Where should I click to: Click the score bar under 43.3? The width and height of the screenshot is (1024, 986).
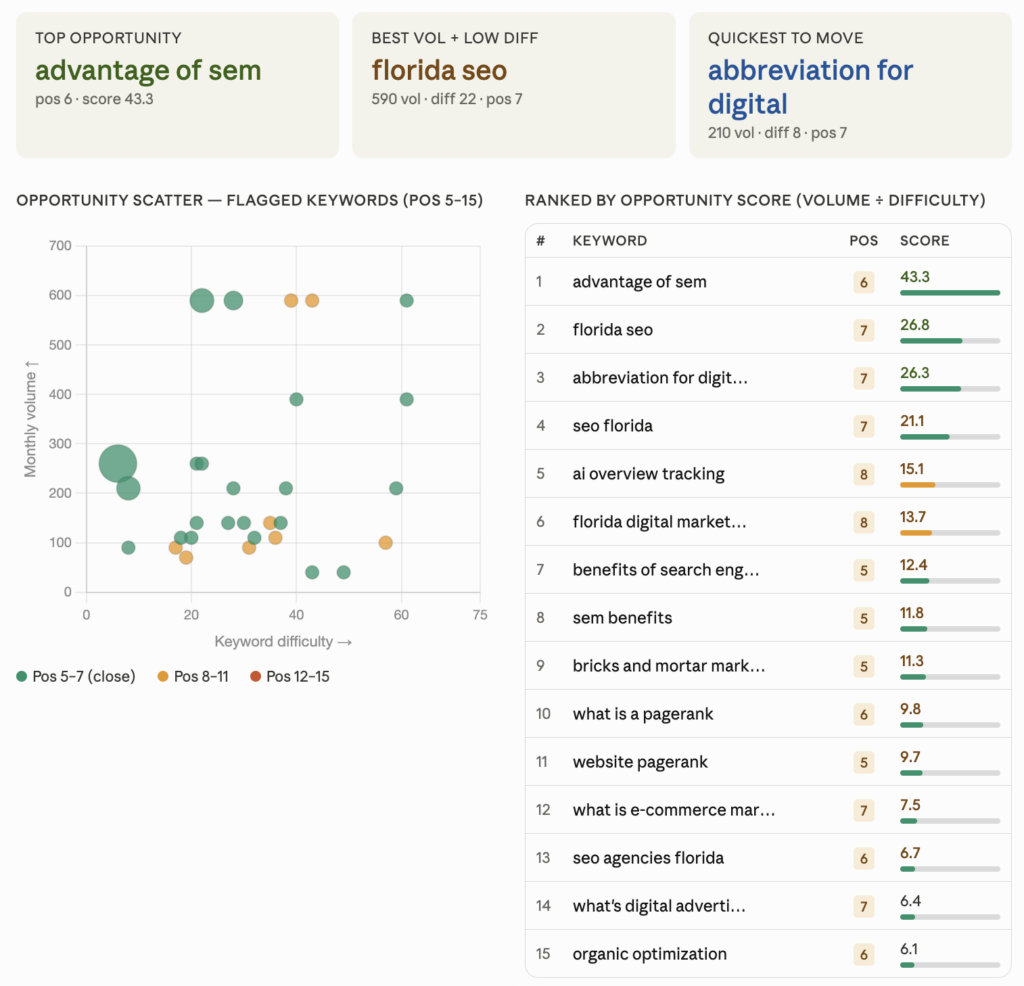click(950, 293)
